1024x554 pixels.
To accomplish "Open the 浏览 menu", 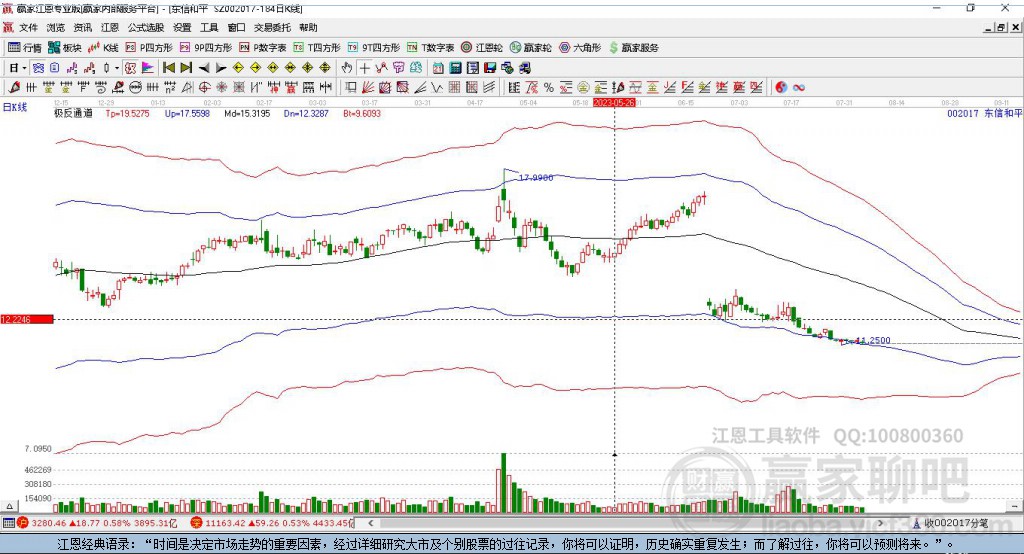I will (x=56, y=27).
